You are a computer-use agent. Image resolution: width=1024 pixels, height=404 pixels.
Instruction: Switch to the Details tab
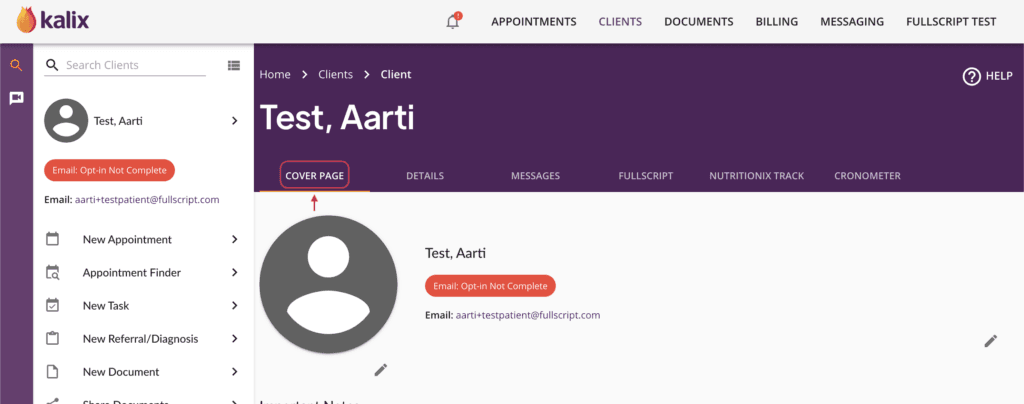(x=425, y=176)
